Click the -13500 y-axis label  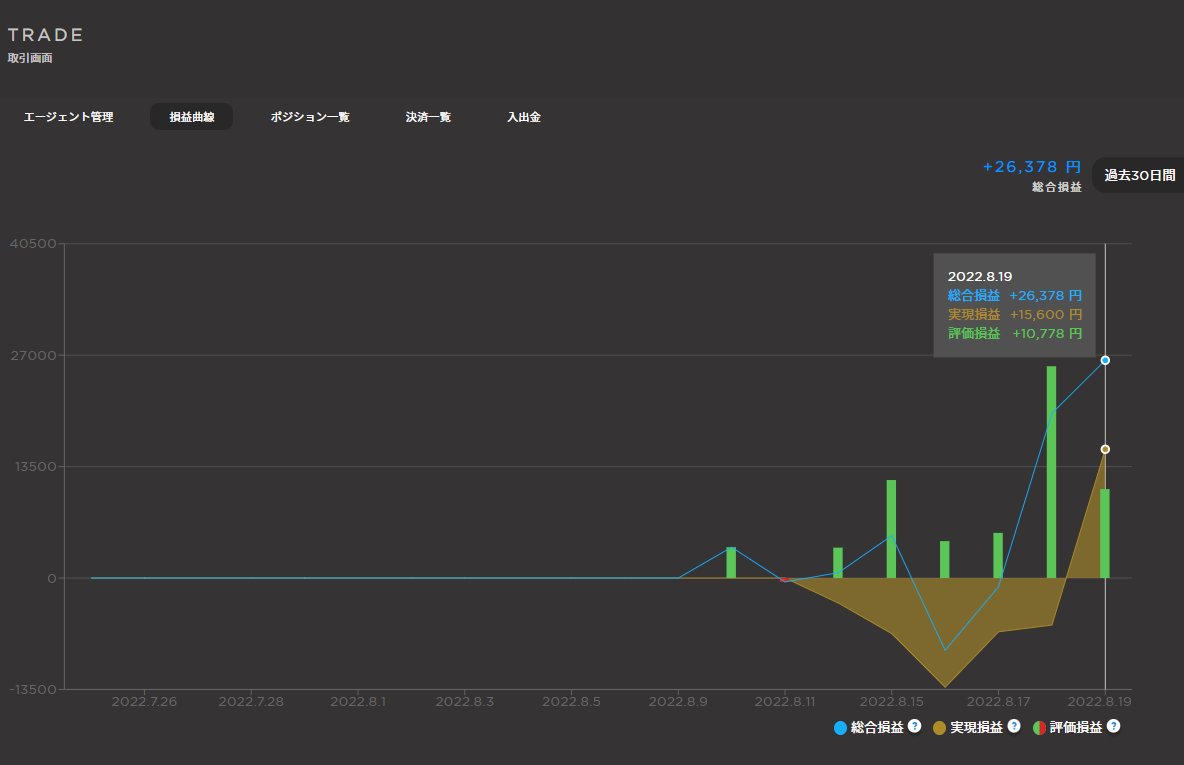(x=33, y=689)
